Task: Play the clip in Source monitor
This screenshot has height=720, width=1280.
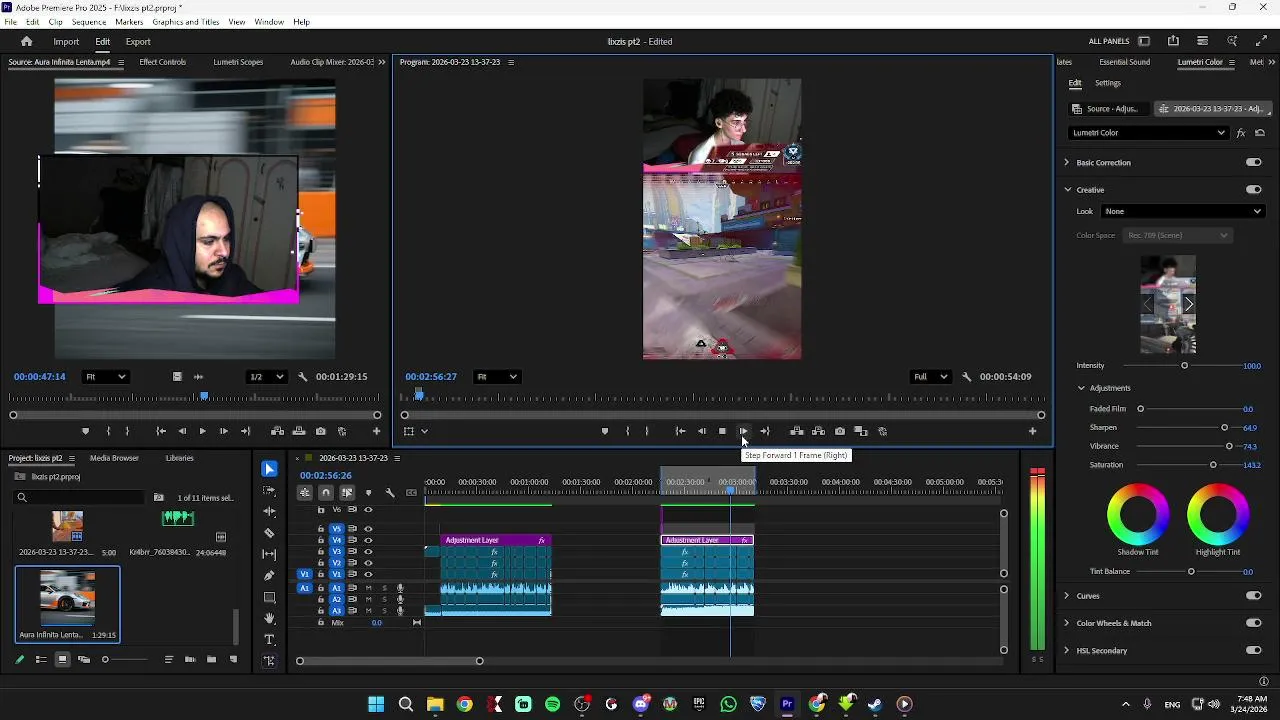Action: pyautogui.click(x=202, y=431)
